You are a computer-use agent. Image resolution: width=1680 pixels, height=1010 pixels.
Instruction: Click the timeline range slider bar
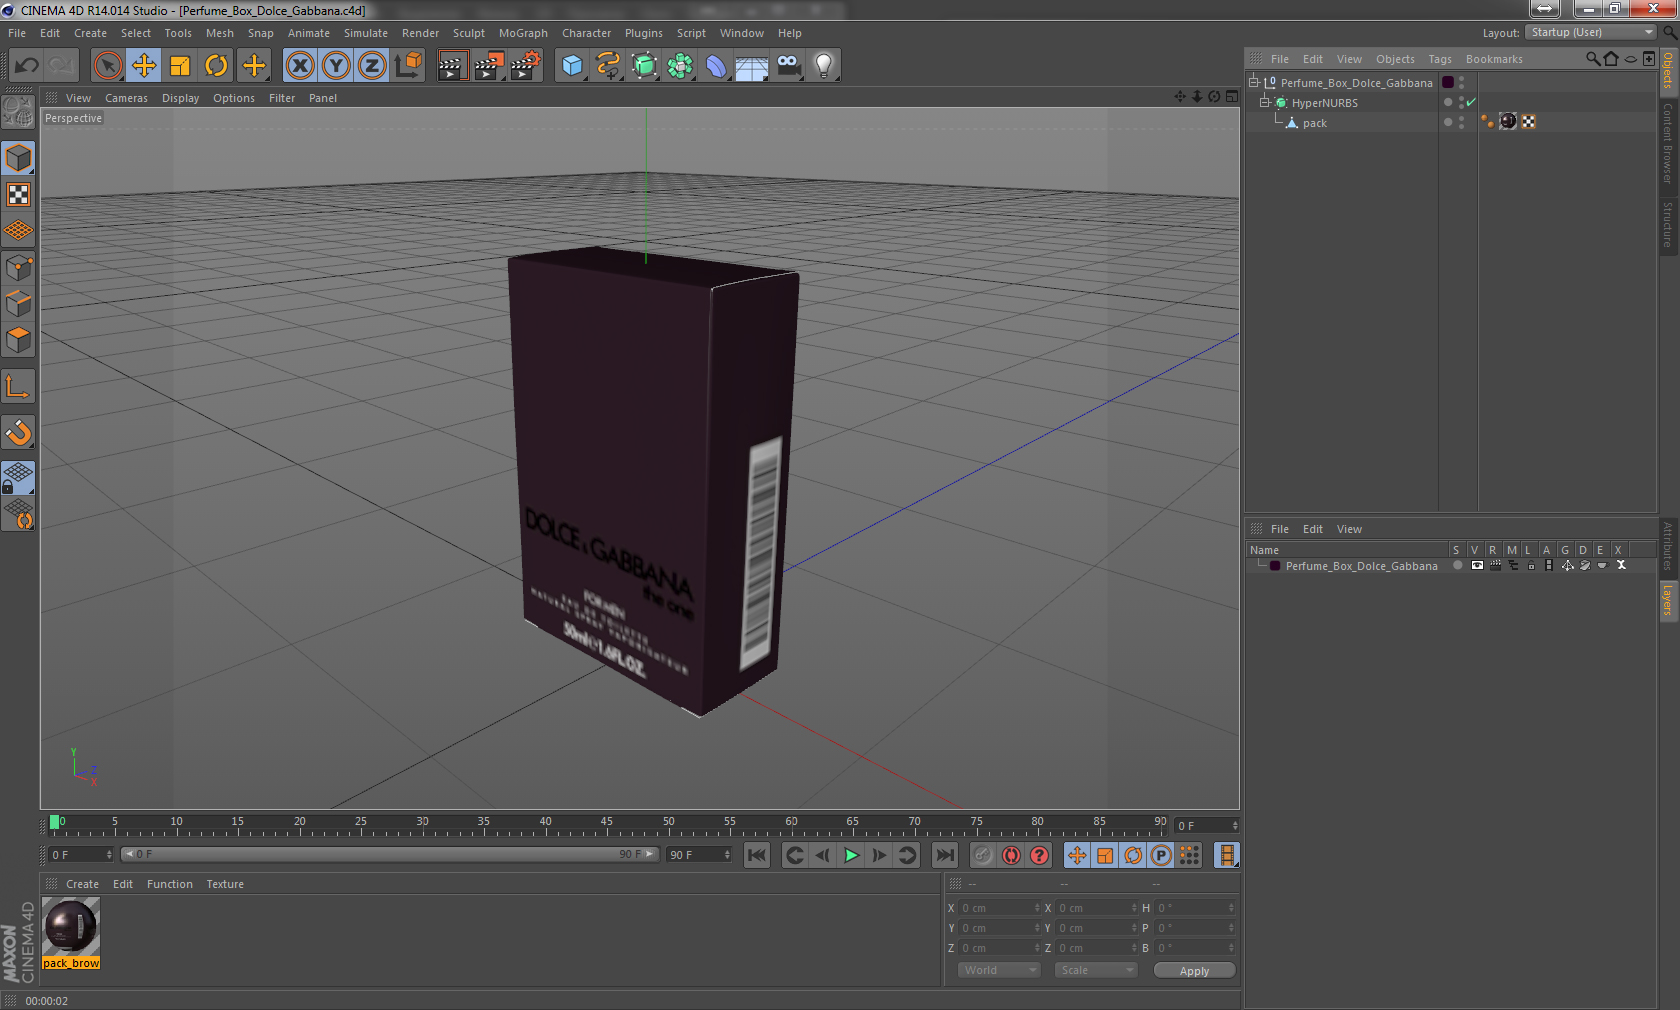tap(389, 854)
